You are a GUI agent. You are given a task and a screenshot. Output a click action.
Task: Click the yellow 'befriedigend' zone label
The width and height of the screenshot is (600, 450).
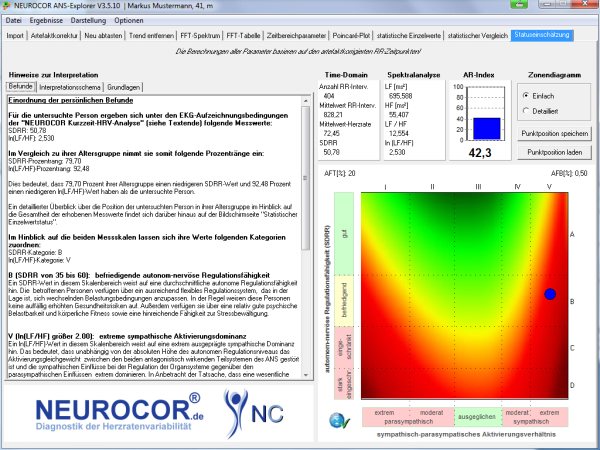coord(344,300)
